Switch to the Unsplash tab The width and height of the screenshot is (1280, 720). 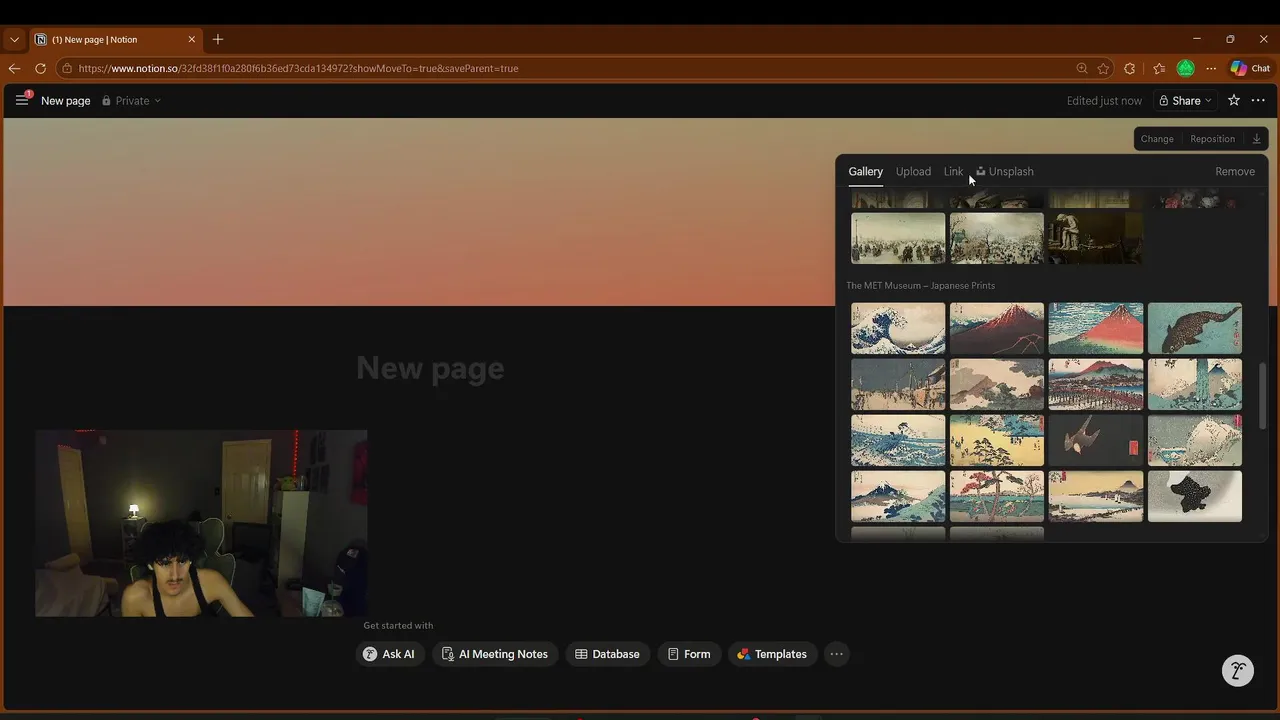[1005, 171]
